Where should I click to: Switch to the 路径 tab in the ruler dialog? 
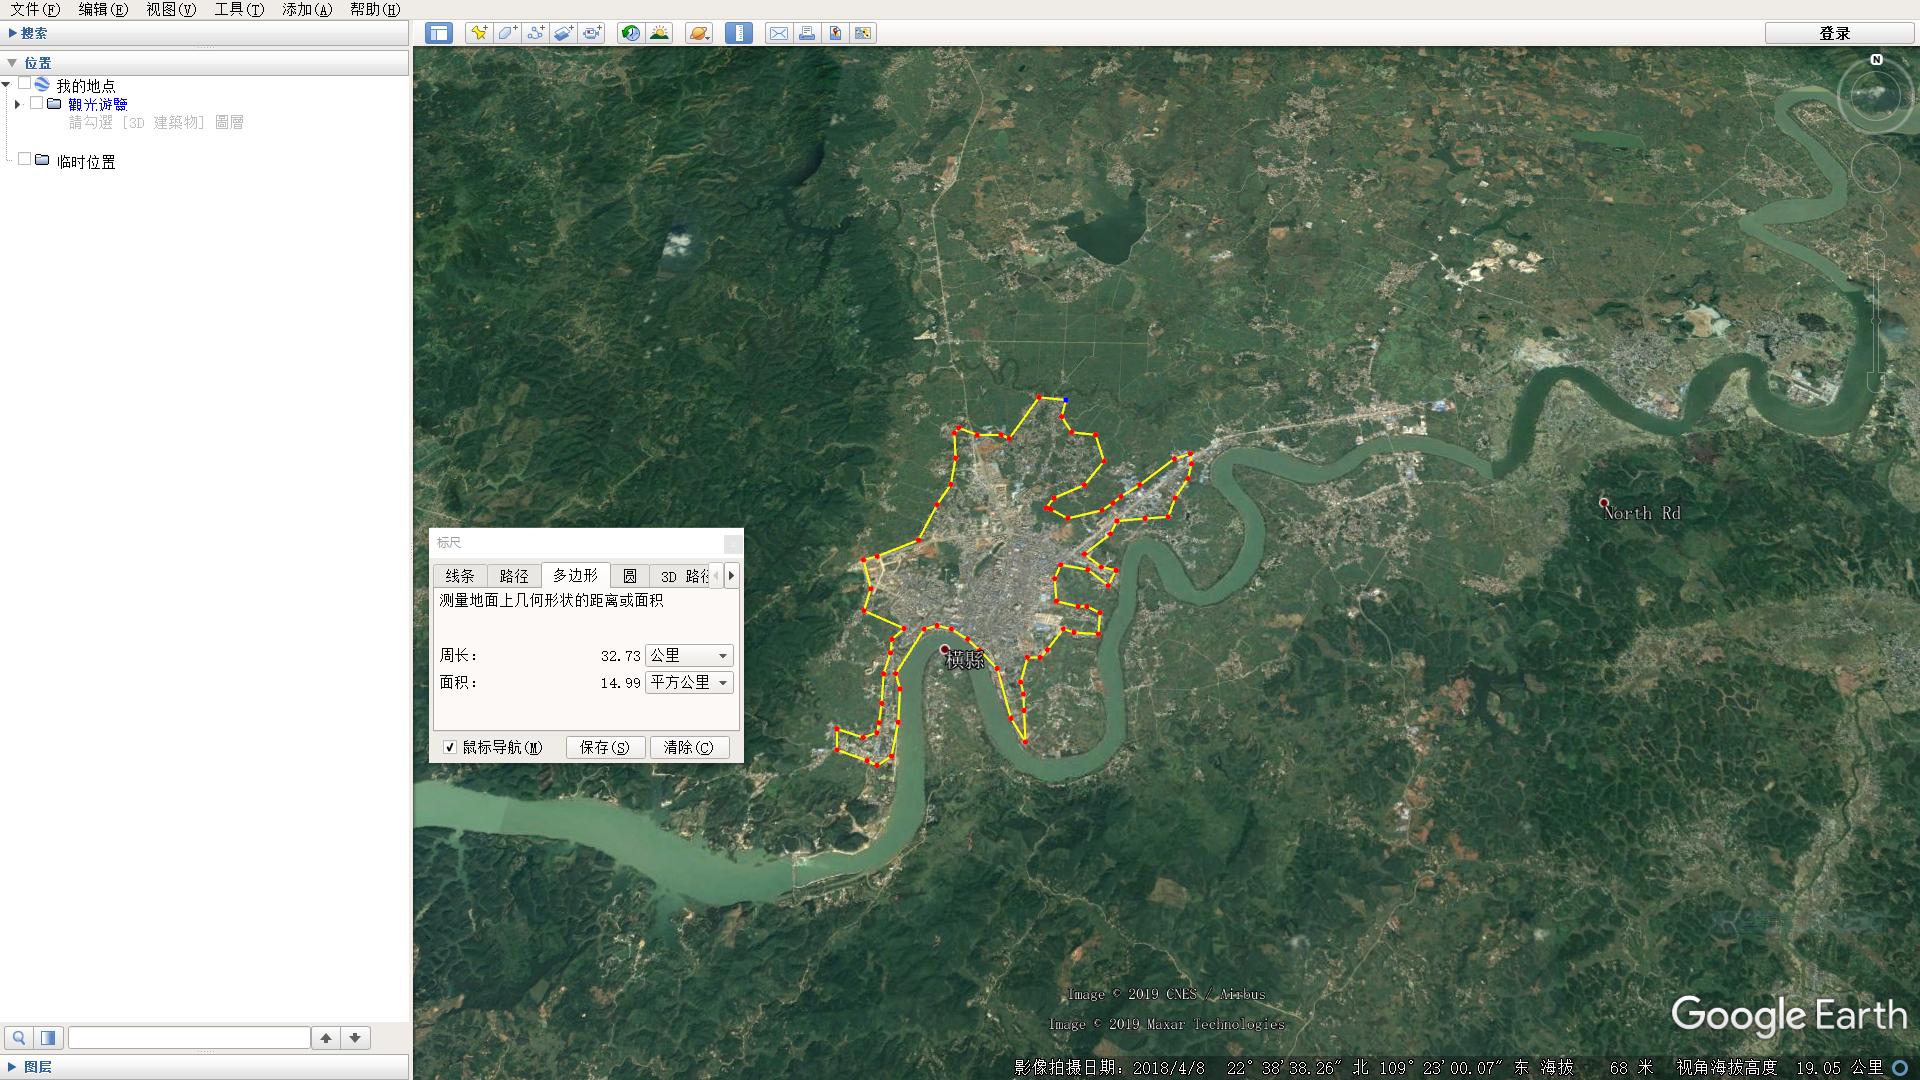513,576
